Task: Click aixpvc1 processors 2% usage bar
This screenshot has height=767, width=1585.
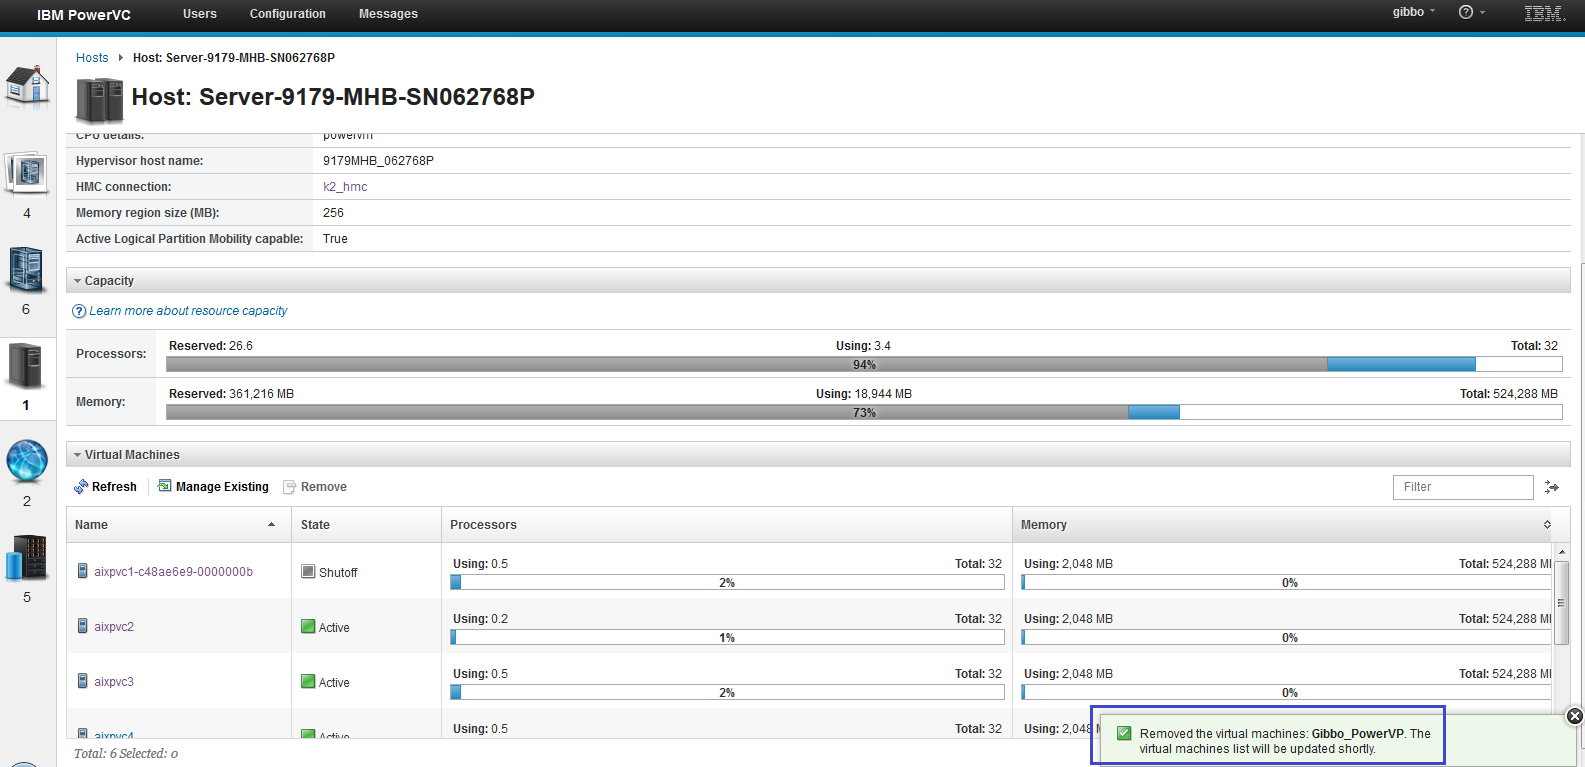Action: point(727,582)
